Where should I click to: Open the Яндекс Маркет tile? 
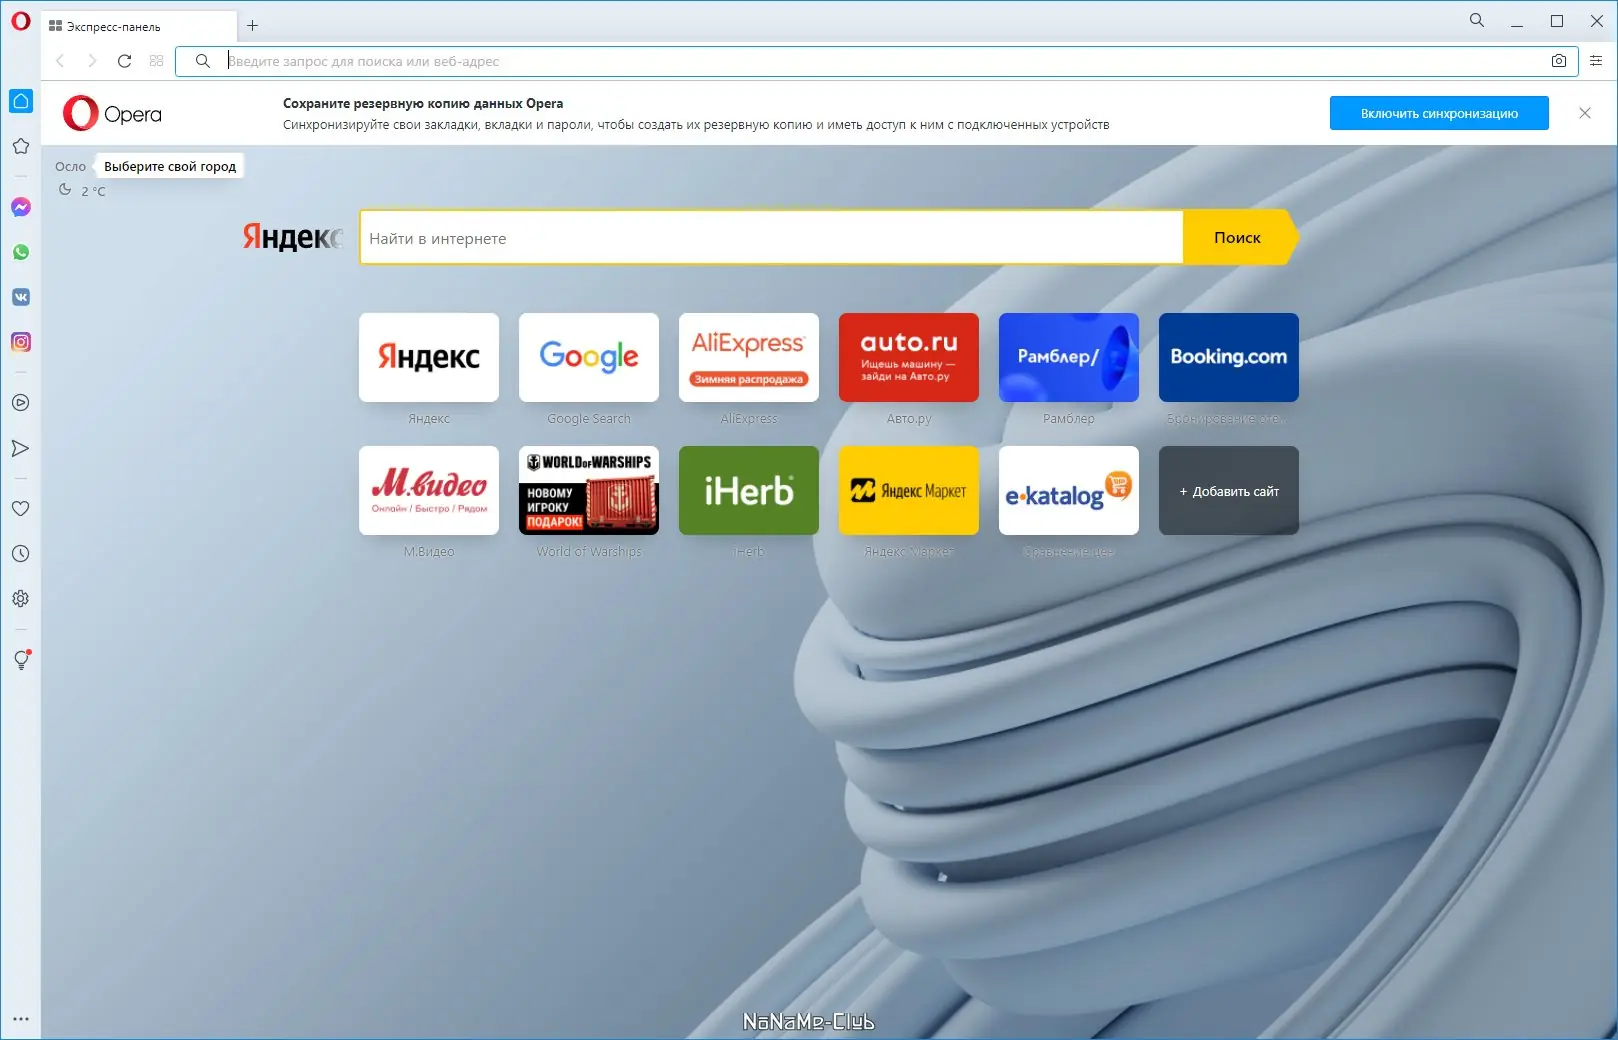(x=909, y=491)
